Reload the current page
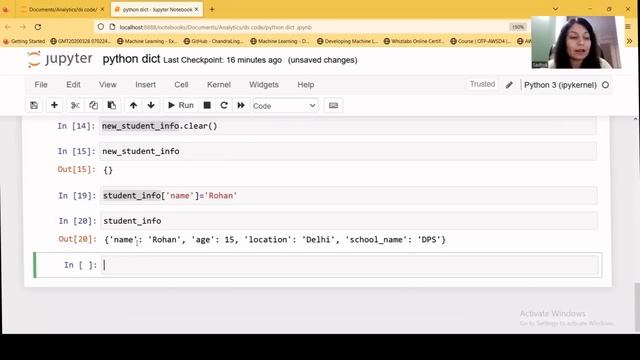 coord(38,27)
